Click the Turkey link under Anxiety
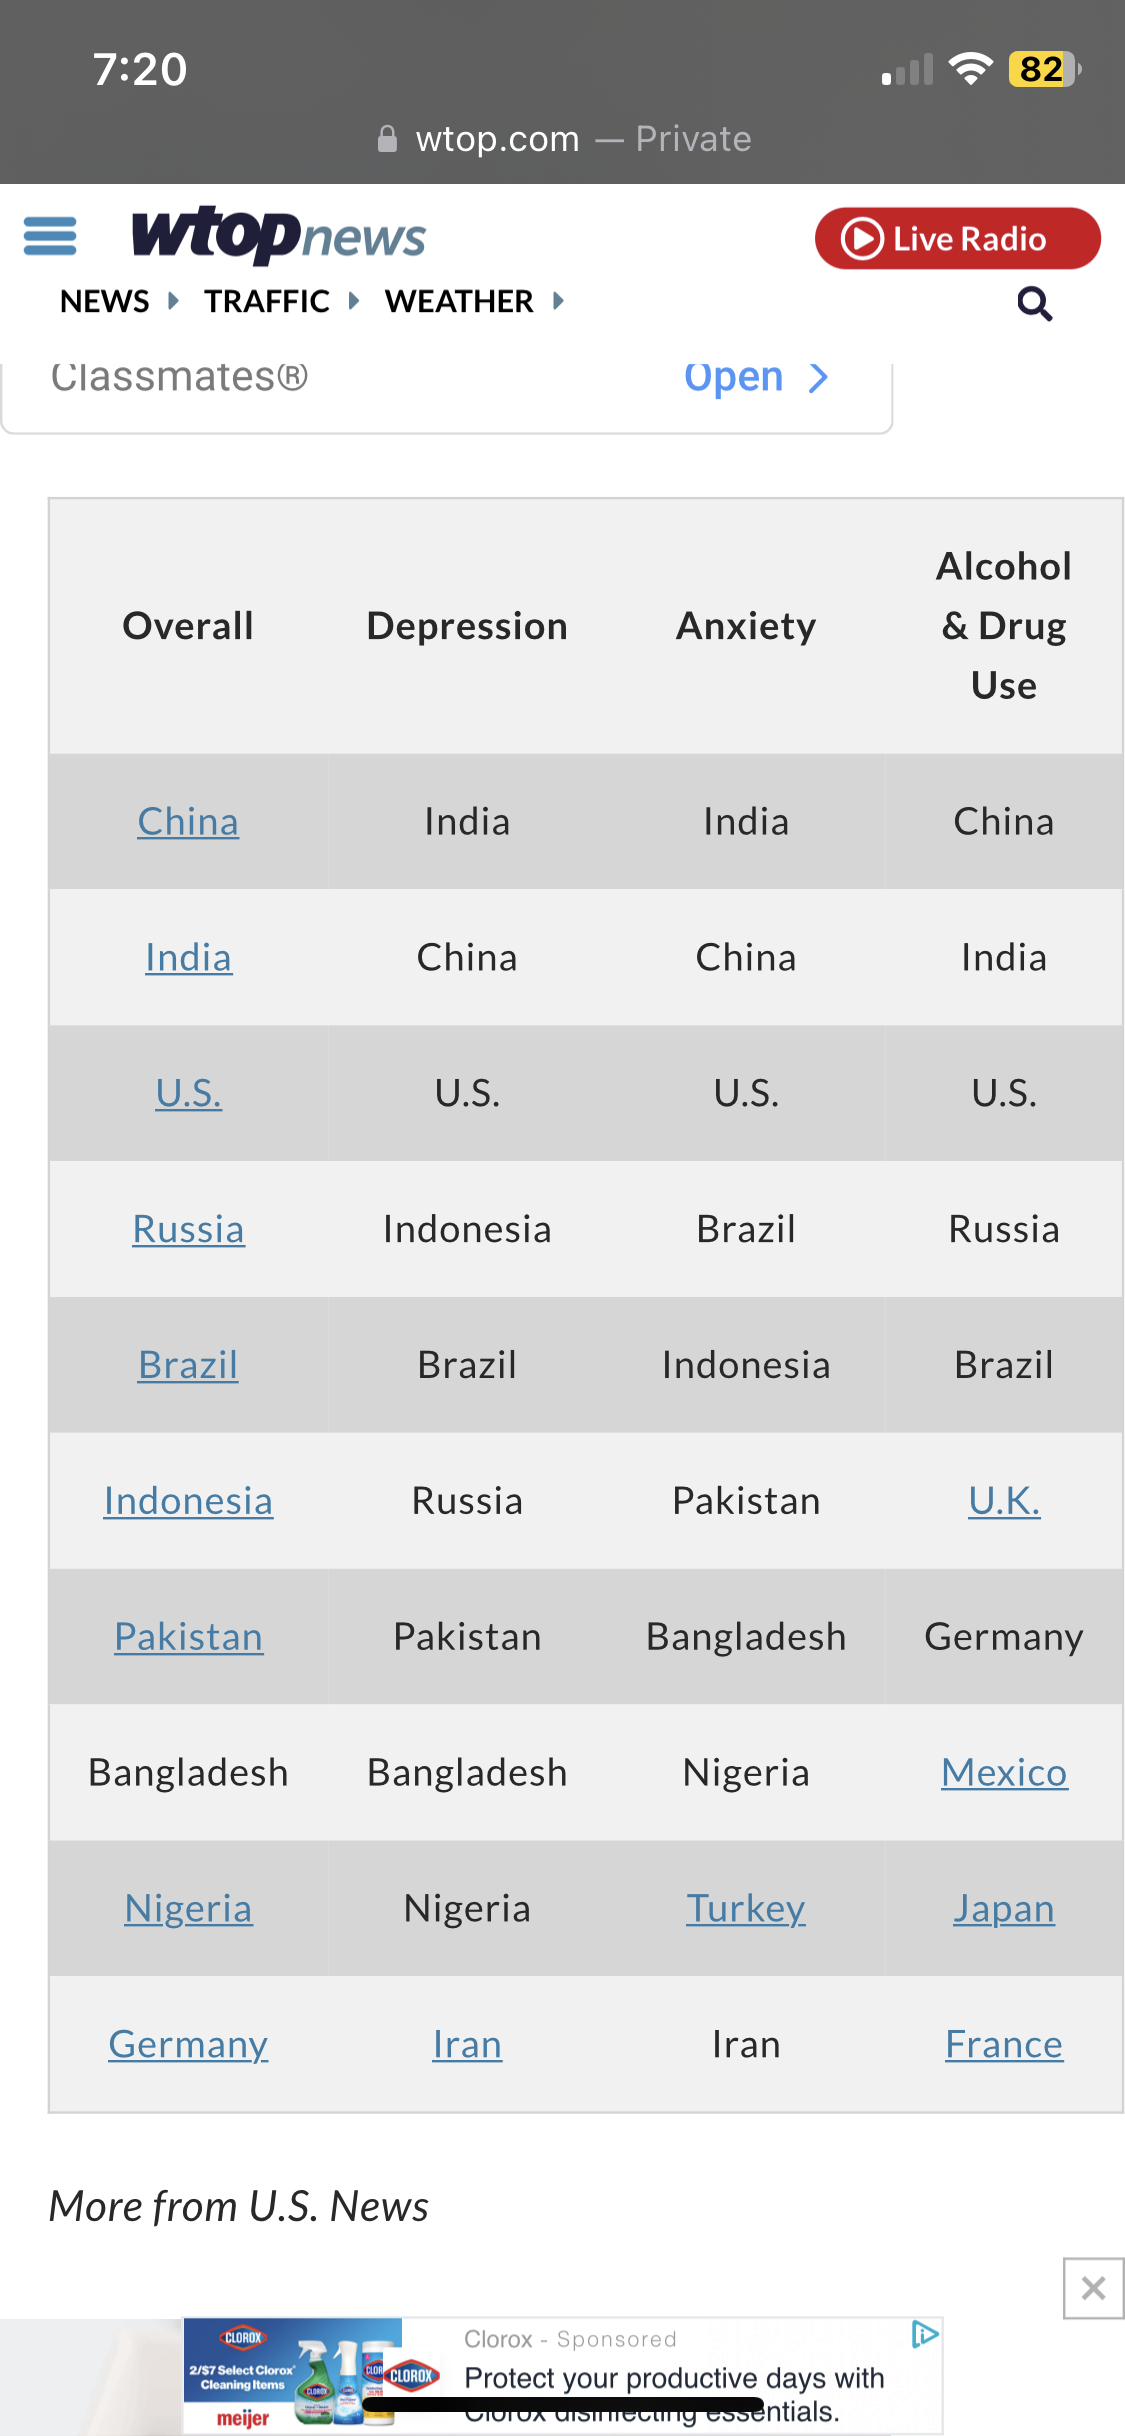The width and height of the screenshot is (1125, 2436). click(746, 1909)
